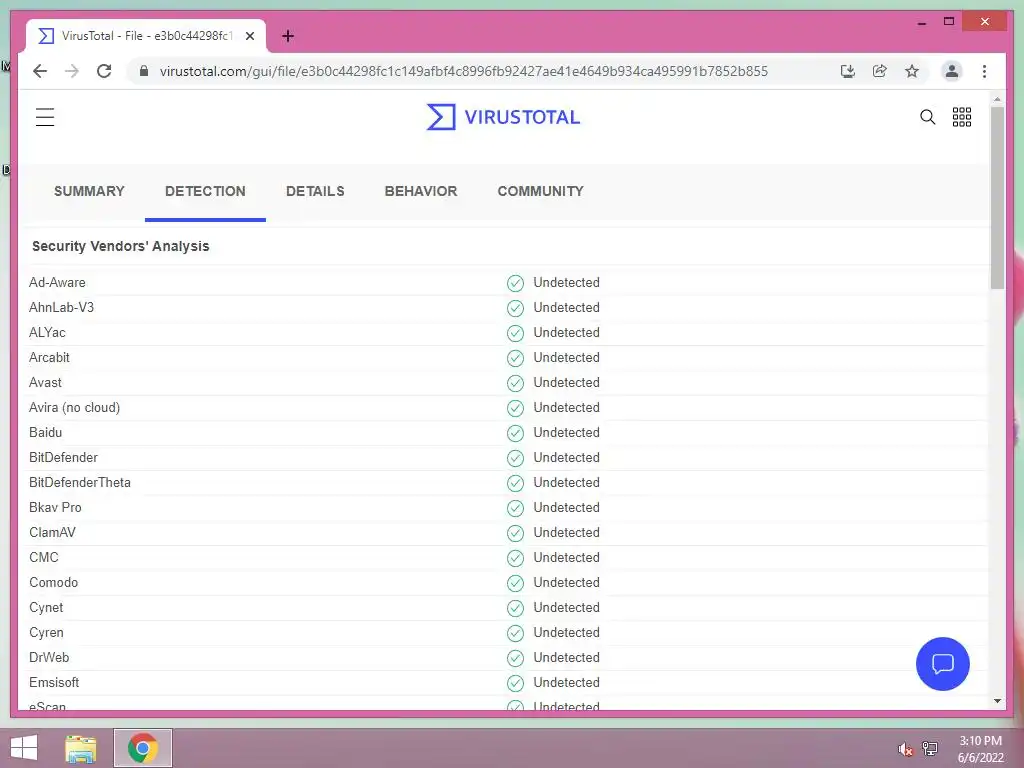Screen dimensions: 1024x768
Task: Click the green checkmark in ClamAV row
Action: click(515, 533)
